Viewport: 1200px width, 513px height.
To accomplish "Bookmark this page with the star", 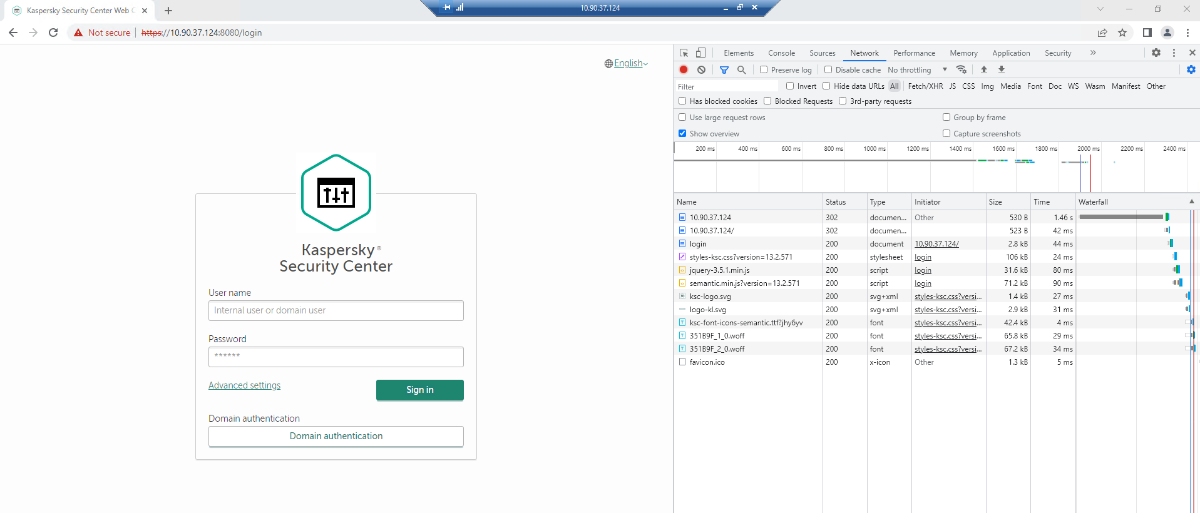I will [1123, 32].
